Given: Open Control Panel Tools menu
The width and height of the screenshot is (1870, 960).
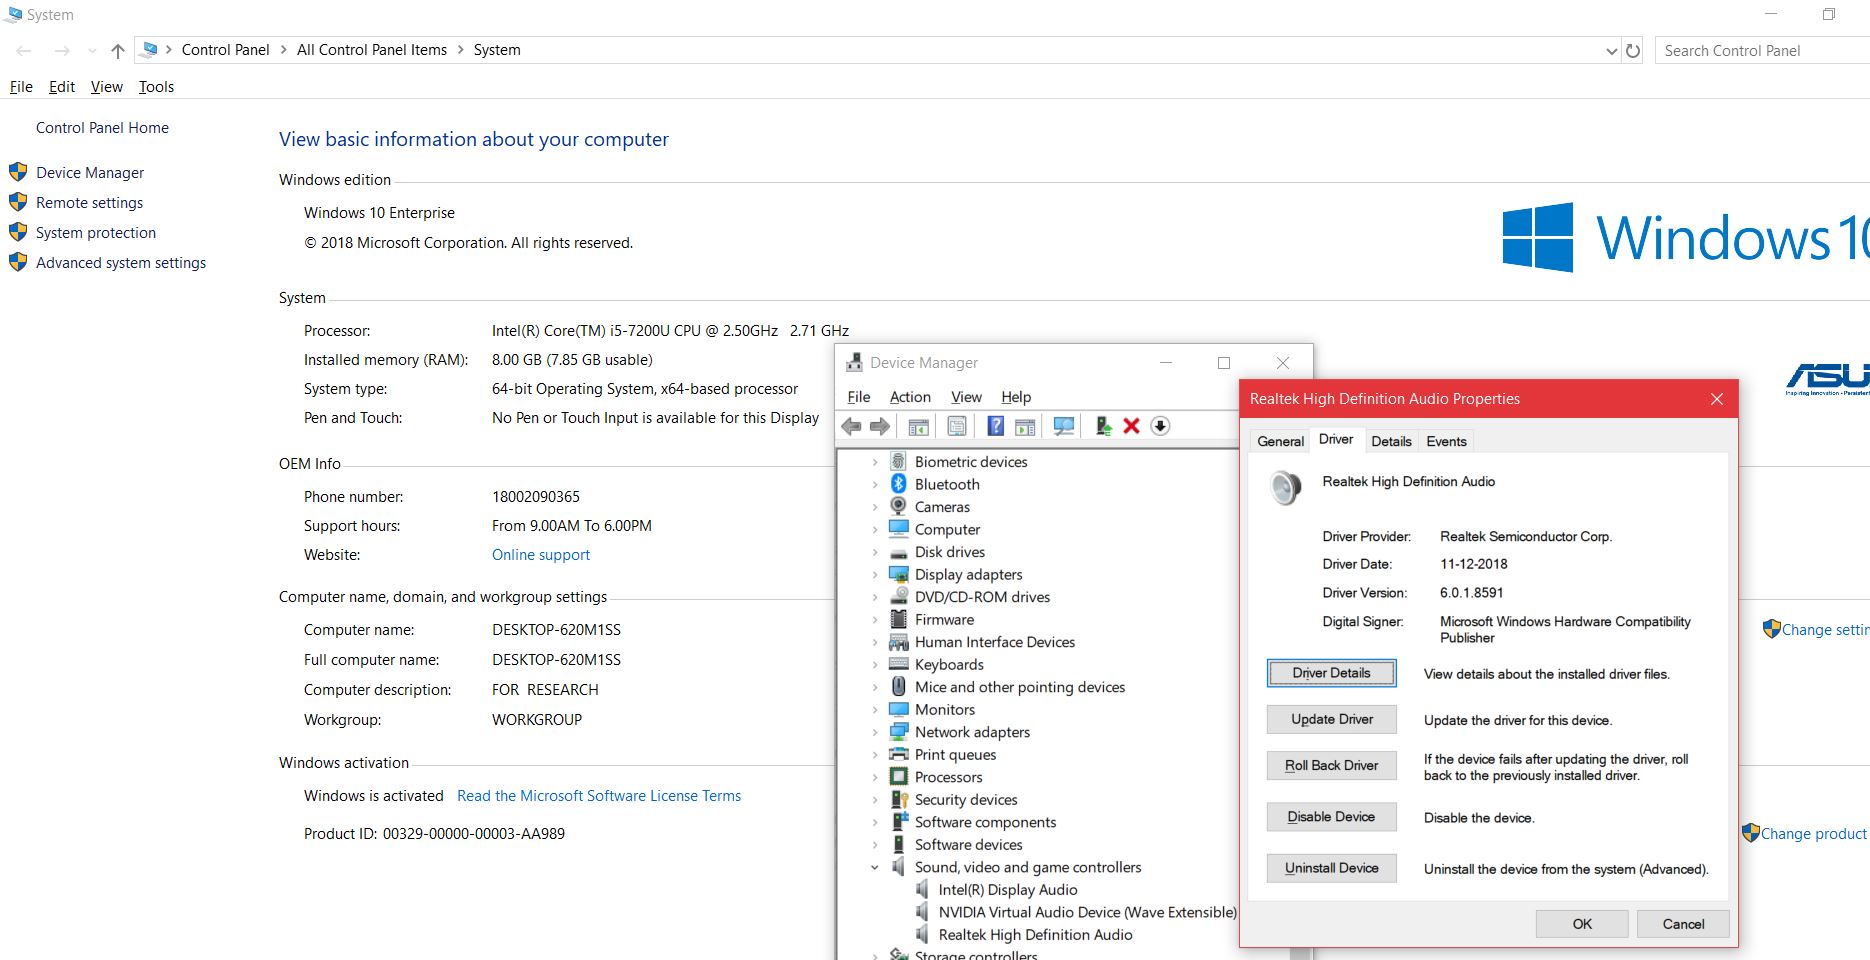Looking at the screenshot, I should point(156,87).
